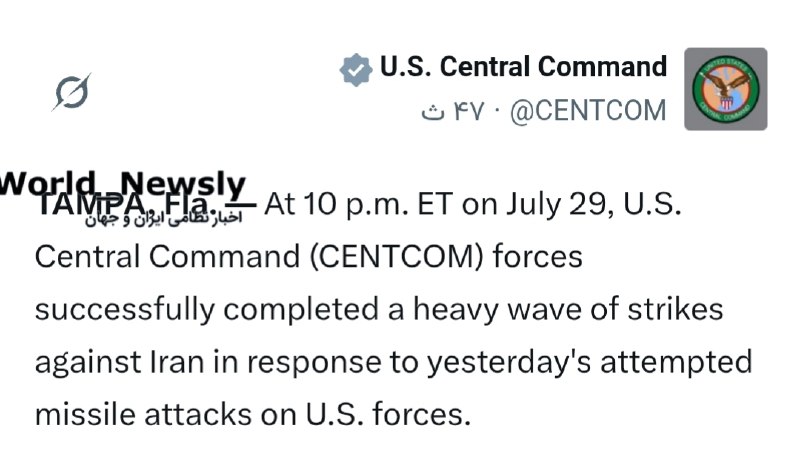The image size is (800, 466).
Task: Click 'Central Command' at second line start
Action: (x=167, y=257)
